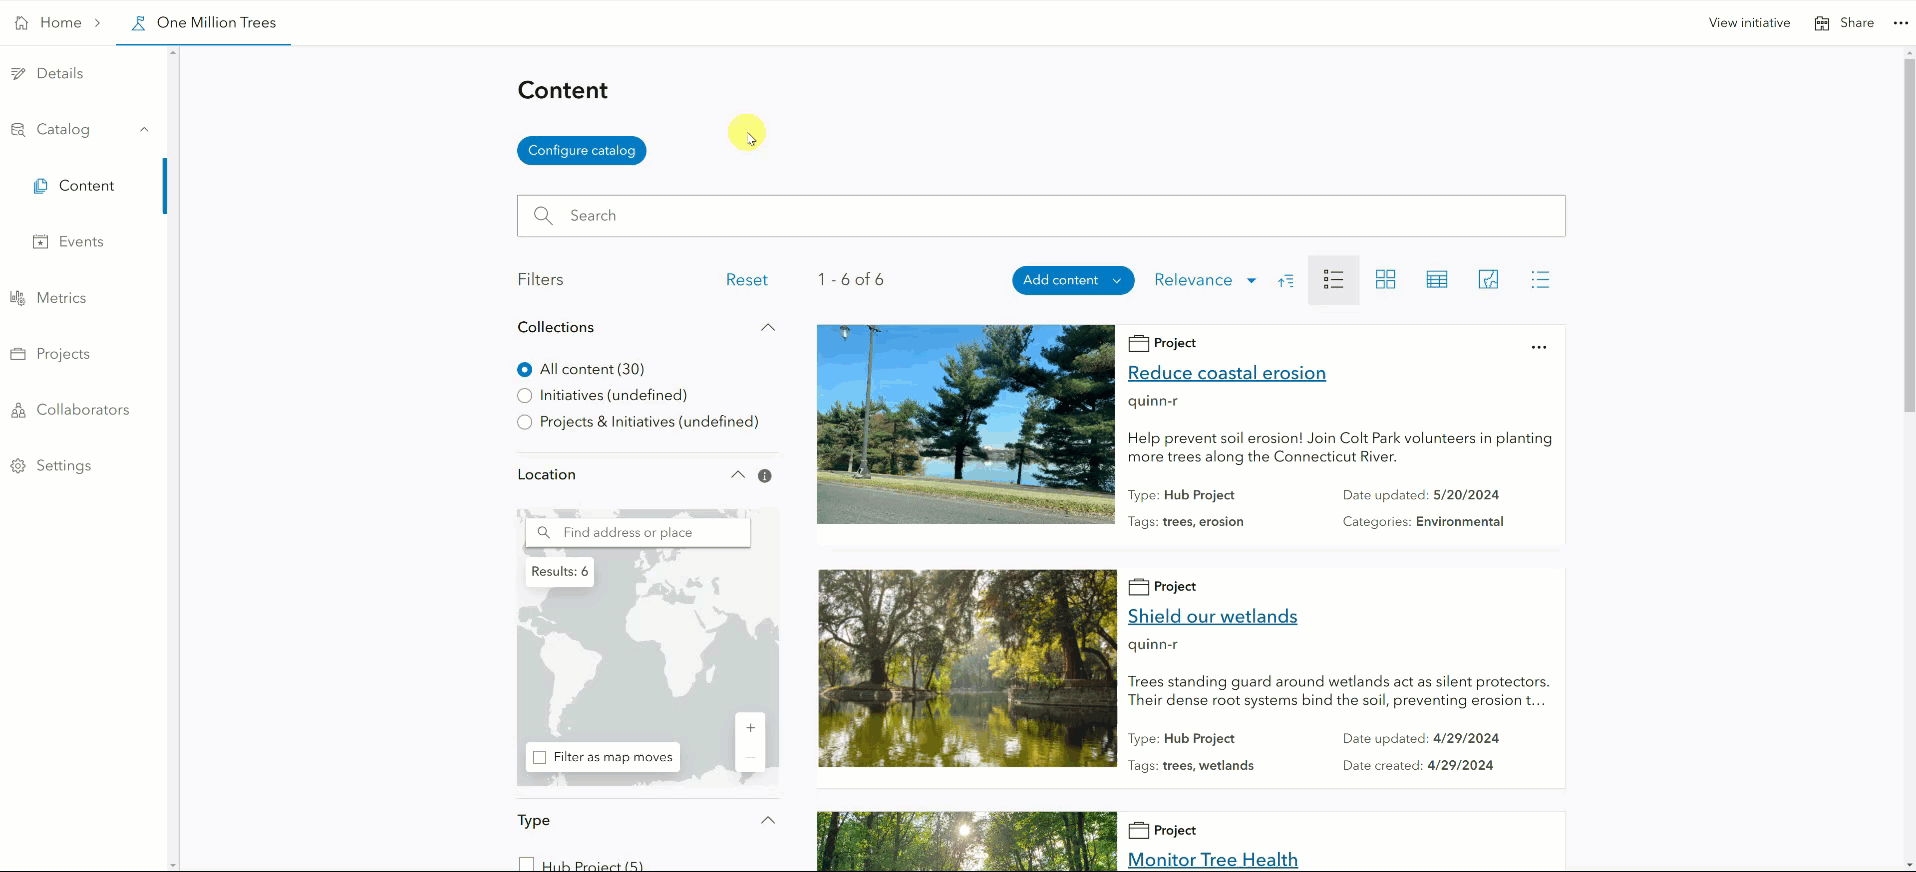The width and height of the screenshot is (1916, 872).
Task: Switch to list view layout
Action: pyautogui.click(x=1333, y=280)
